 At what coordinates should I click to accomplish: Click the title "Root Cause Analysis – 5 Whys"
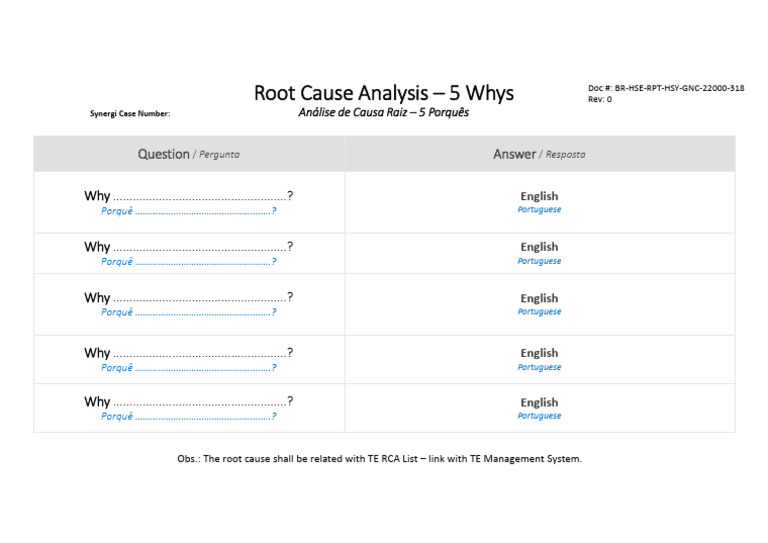(384, 93)
